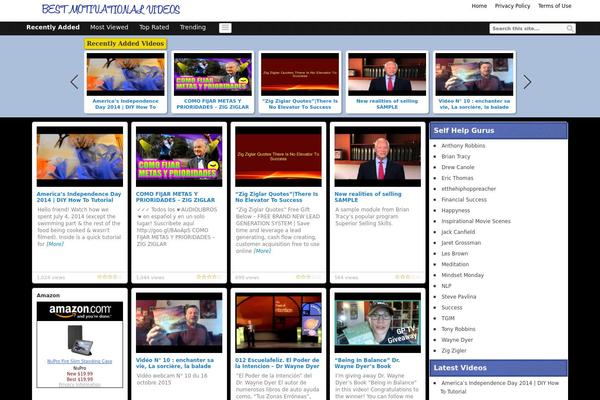The height and width of the screenshot is (400, 600).
Task: Open etthehiphoppreacher category
Action: 468,189
